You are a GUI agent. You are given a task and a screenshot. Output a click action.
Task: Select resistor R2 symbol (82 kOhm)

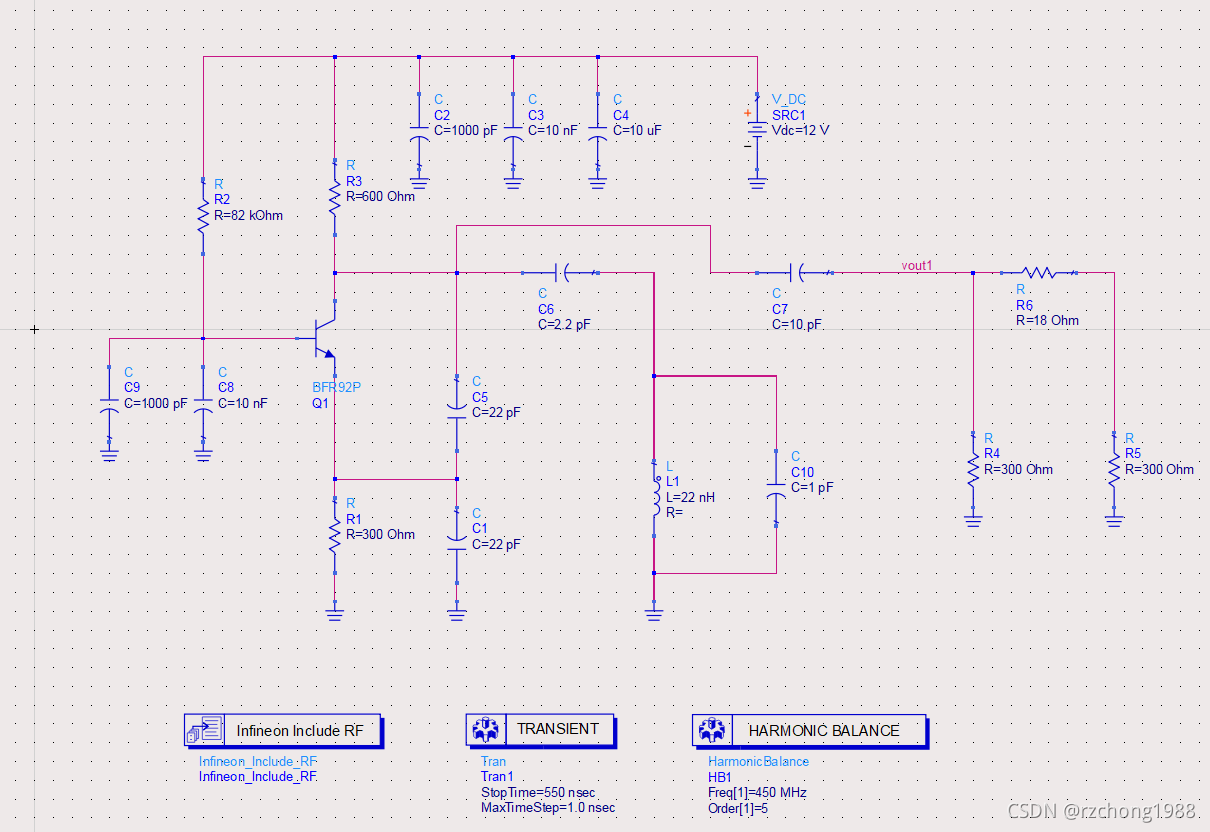point(203,219)
